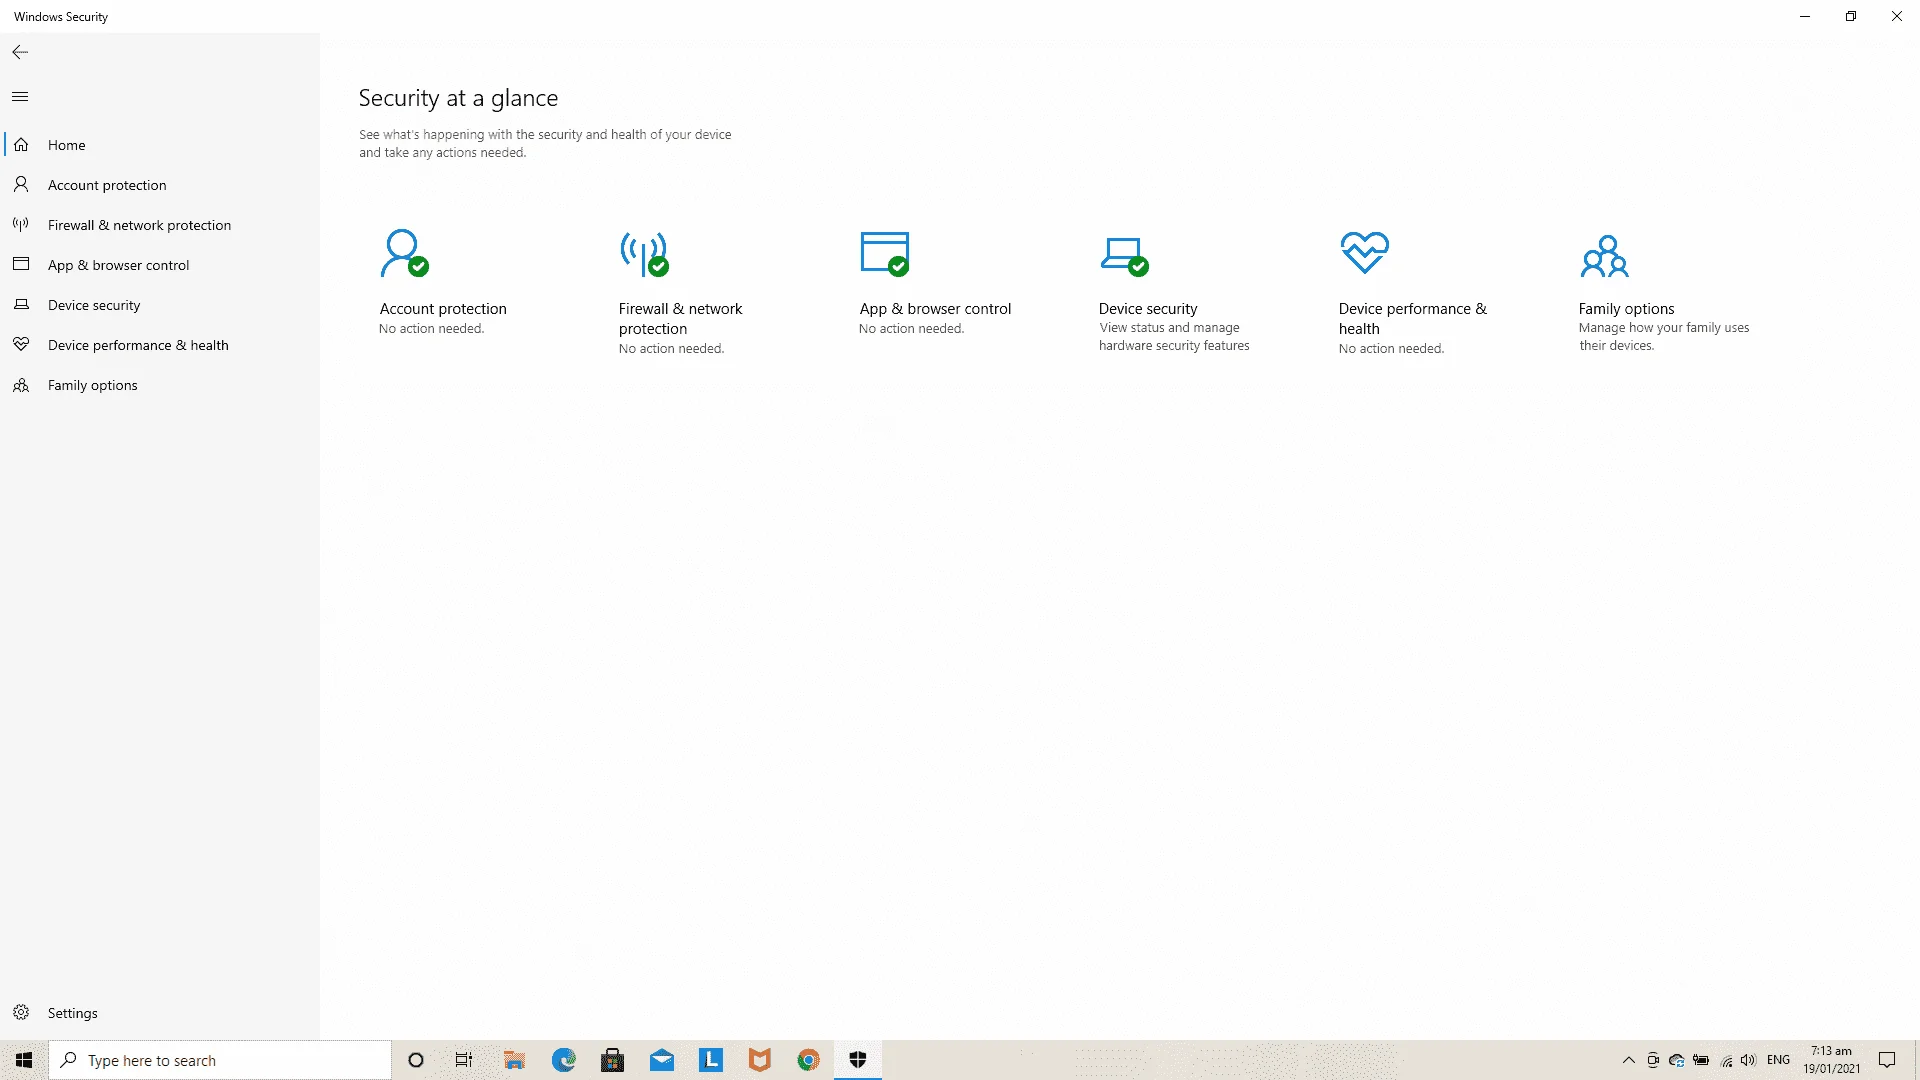The width and height of the screenshot is (1920, 1080).
Task: Launch Google Chrome from the taskbar
Action: (x=809, y=1060)
